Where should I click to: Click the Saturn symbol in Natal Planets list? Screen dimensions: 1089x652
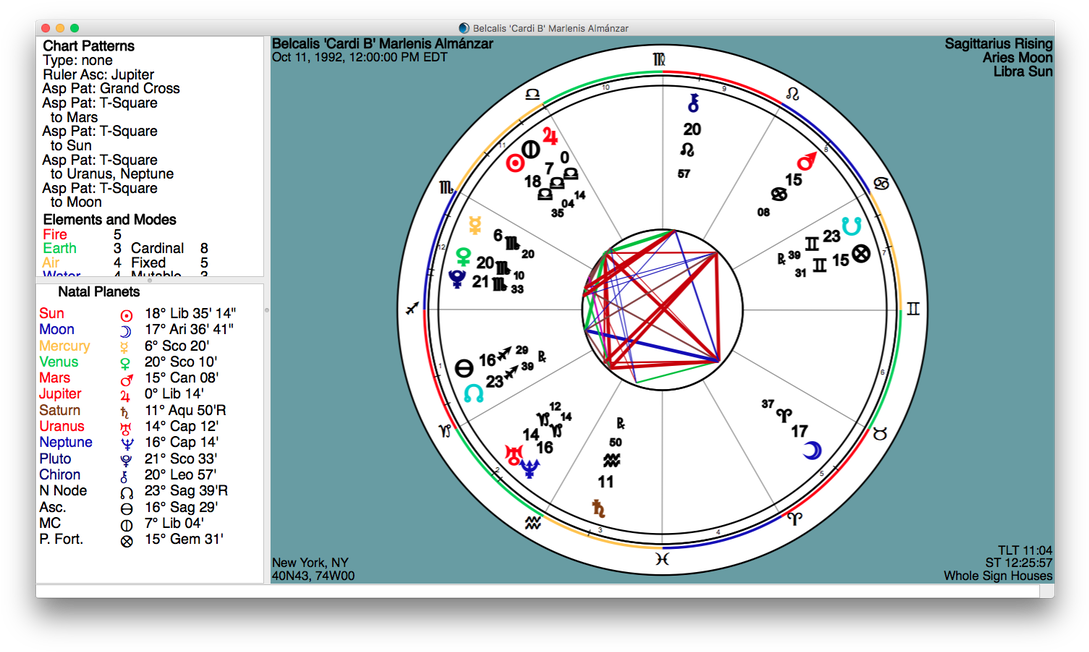(125, 412)
